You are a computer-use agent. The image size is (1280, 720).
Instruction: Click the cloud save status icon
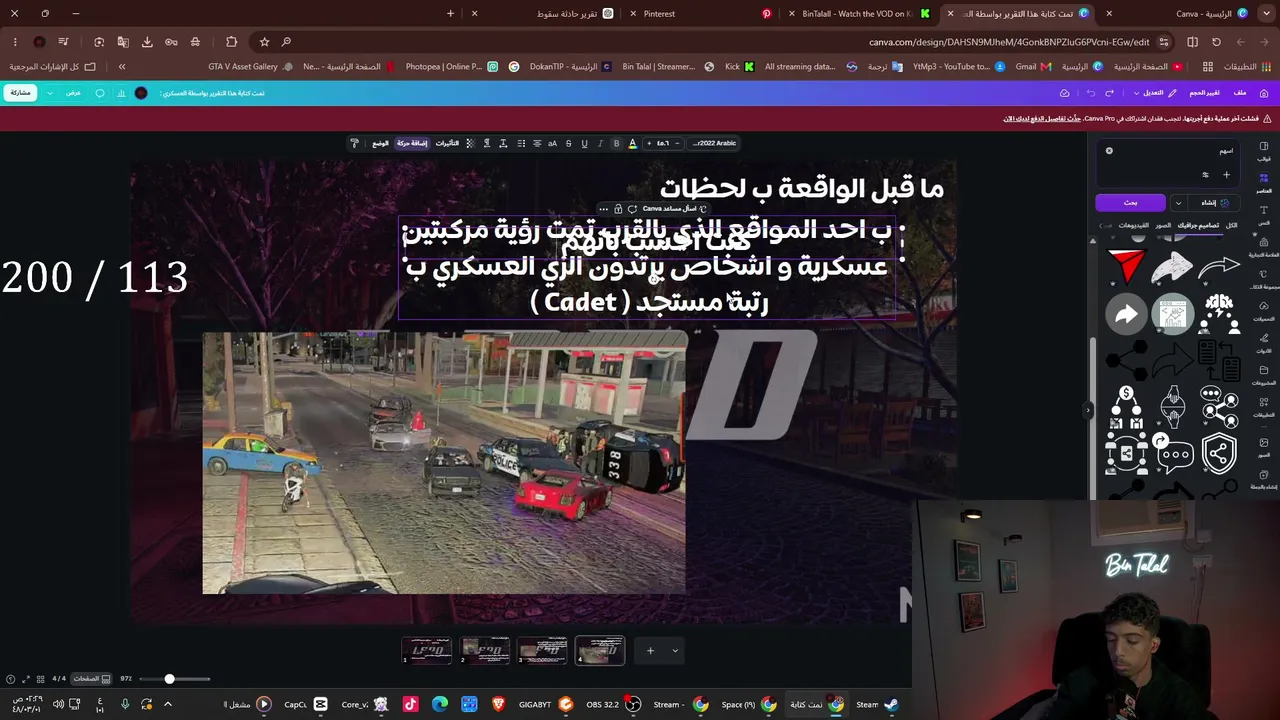pyautogui.click(x=1065, y=93)
